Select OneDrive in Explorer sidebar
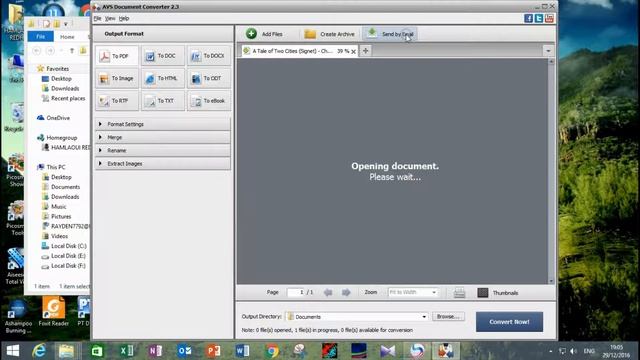 [x=58, y=118]
